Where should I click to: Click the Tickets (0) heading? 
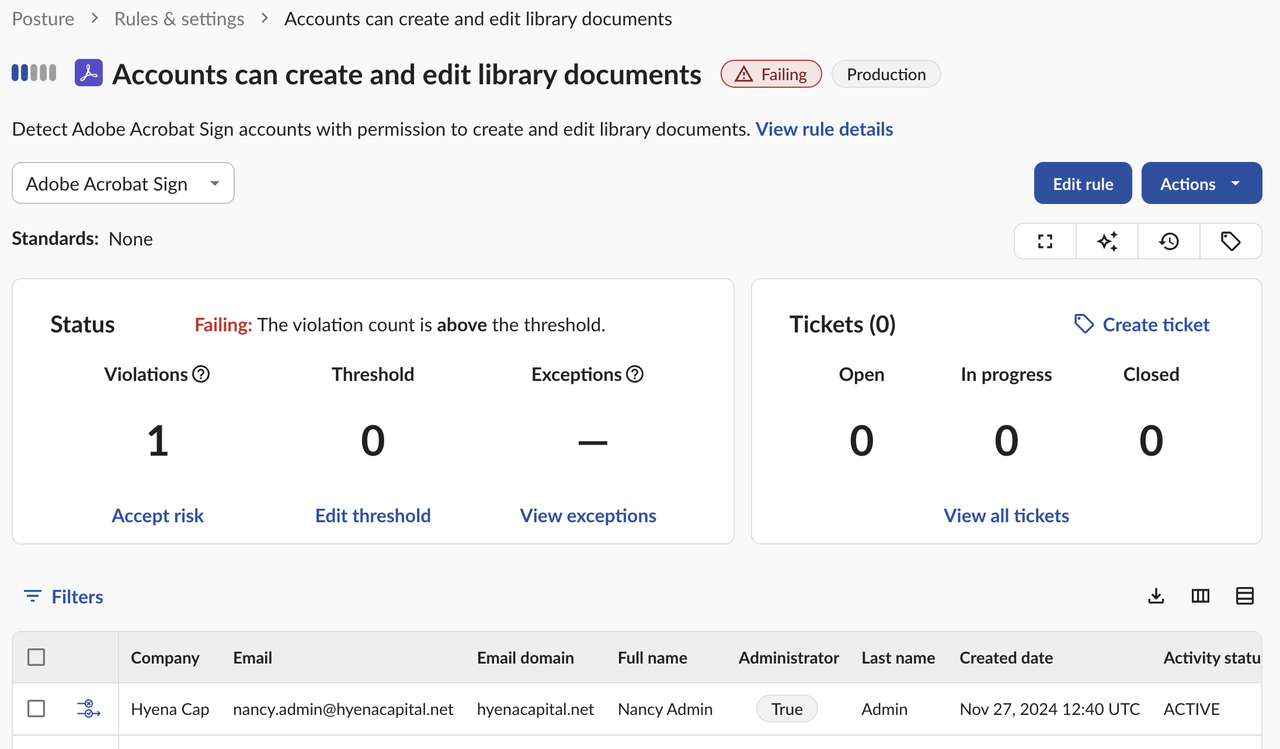click(843, 324)
